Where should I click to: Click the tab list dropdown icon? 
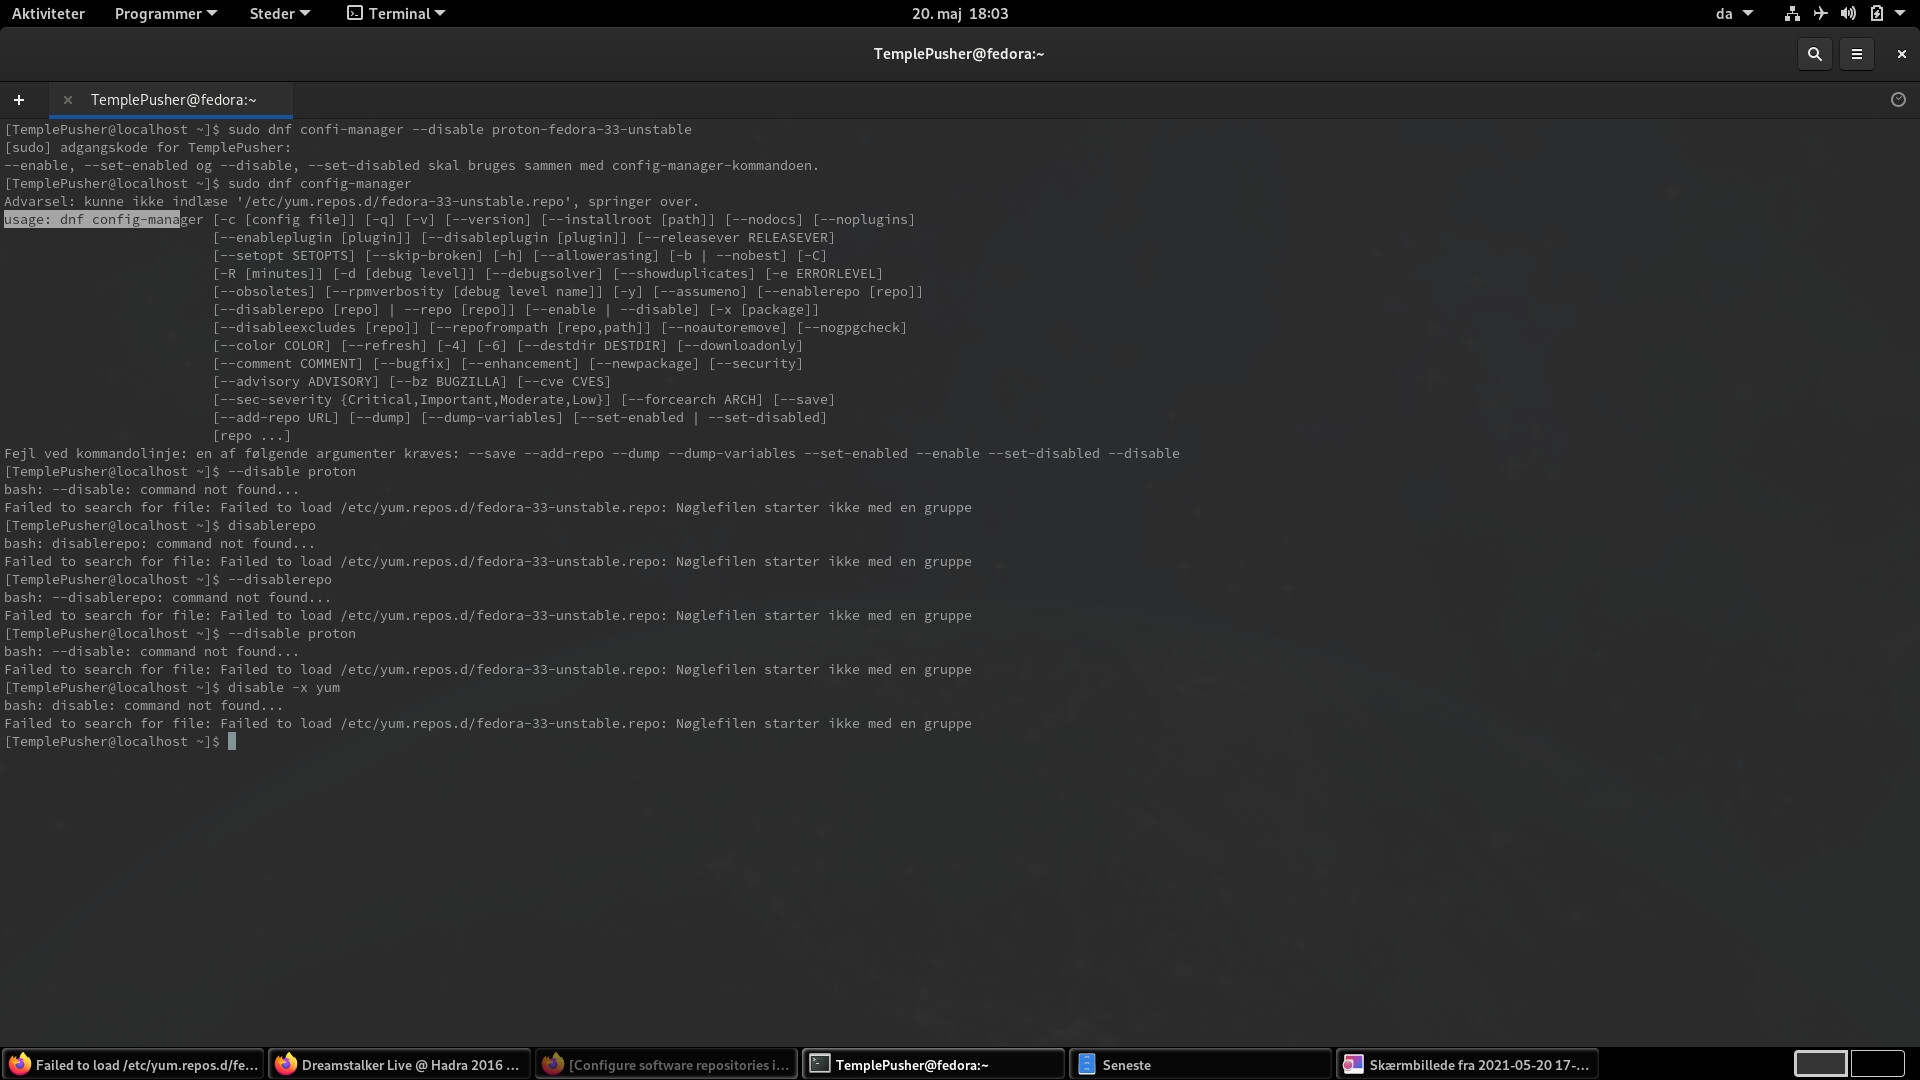pos(1898,100)
